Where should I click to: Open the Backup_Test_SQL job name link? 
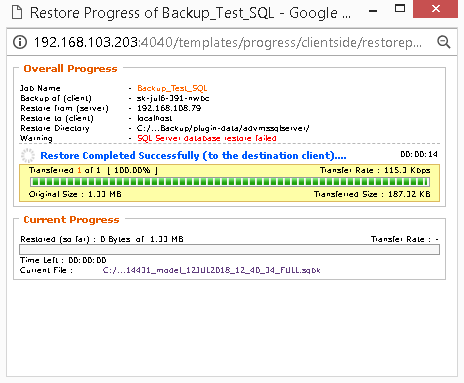coord(172,88)
